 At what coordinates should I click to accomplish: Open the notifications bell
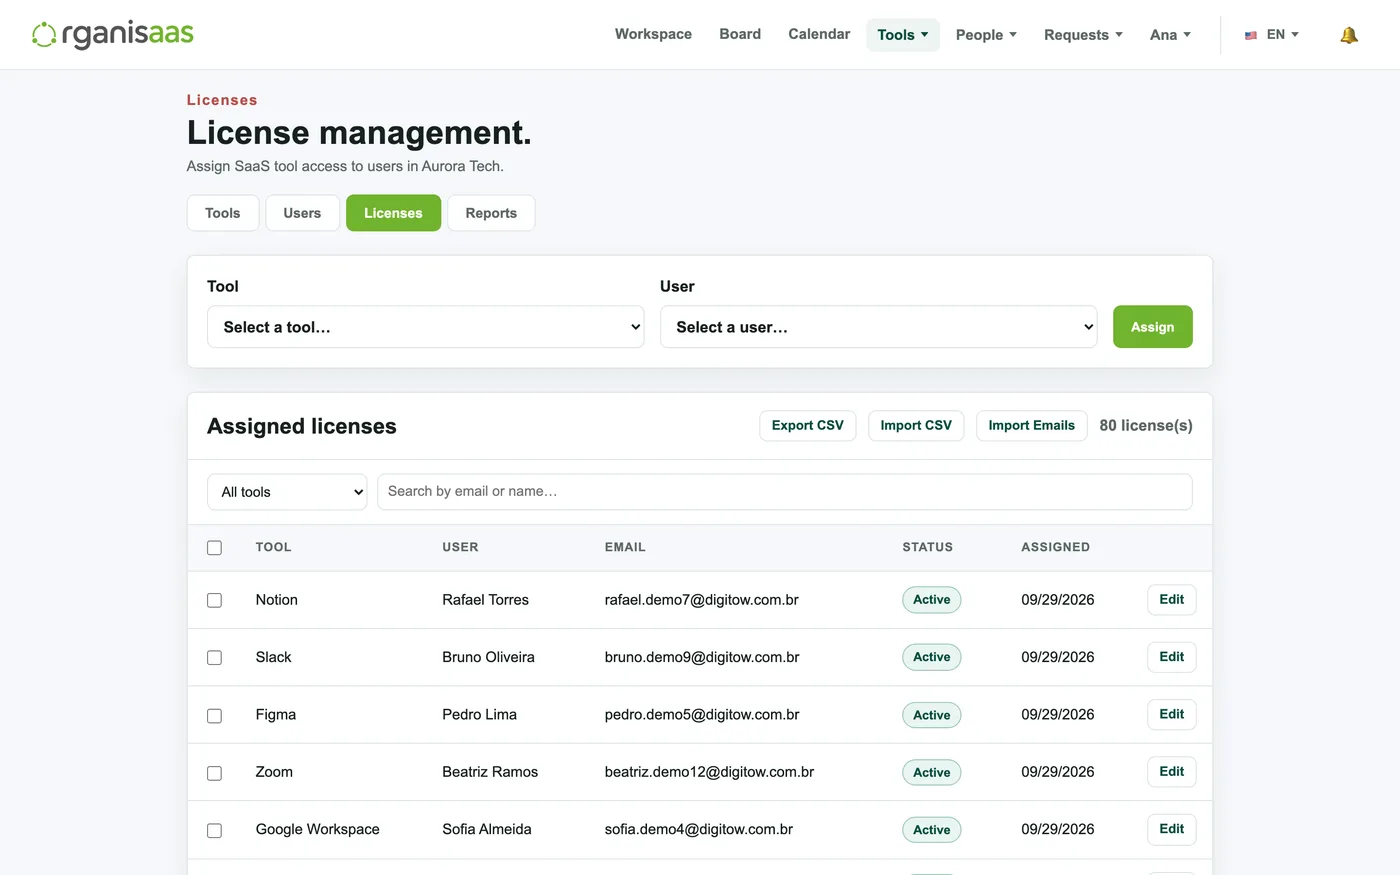(1349, 35)
